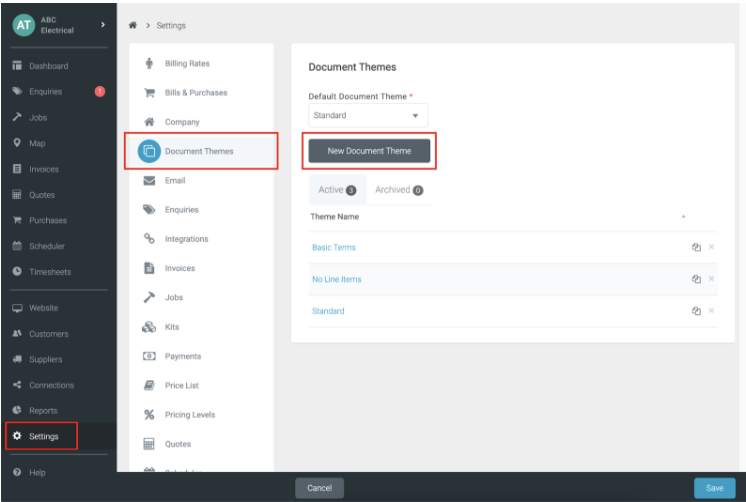Screen dimensions: 746x502
Task: Switch to the Archived tab
Action: point(399,190)
